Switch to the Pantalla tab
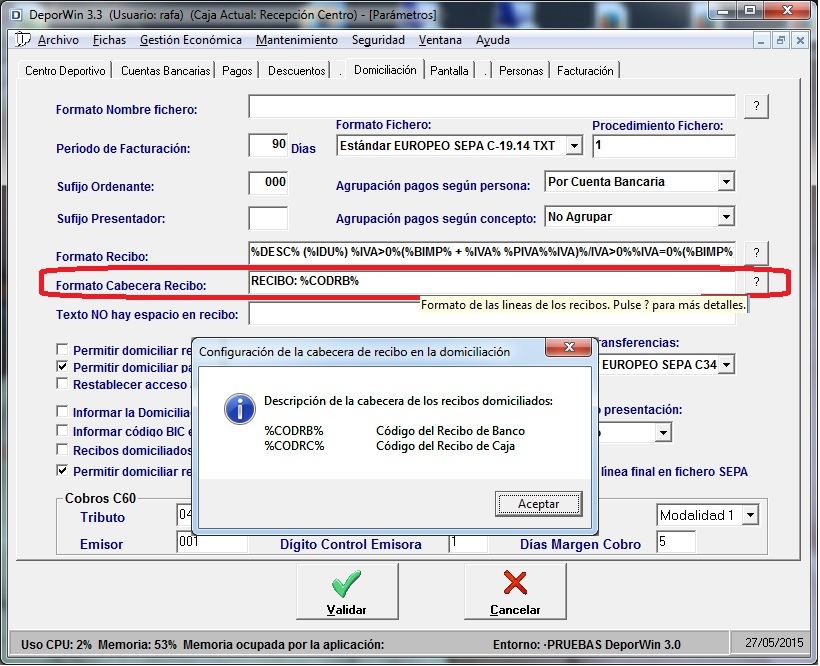Image resolution: width=820 pixels, height=666 pixels. (449, 71)
